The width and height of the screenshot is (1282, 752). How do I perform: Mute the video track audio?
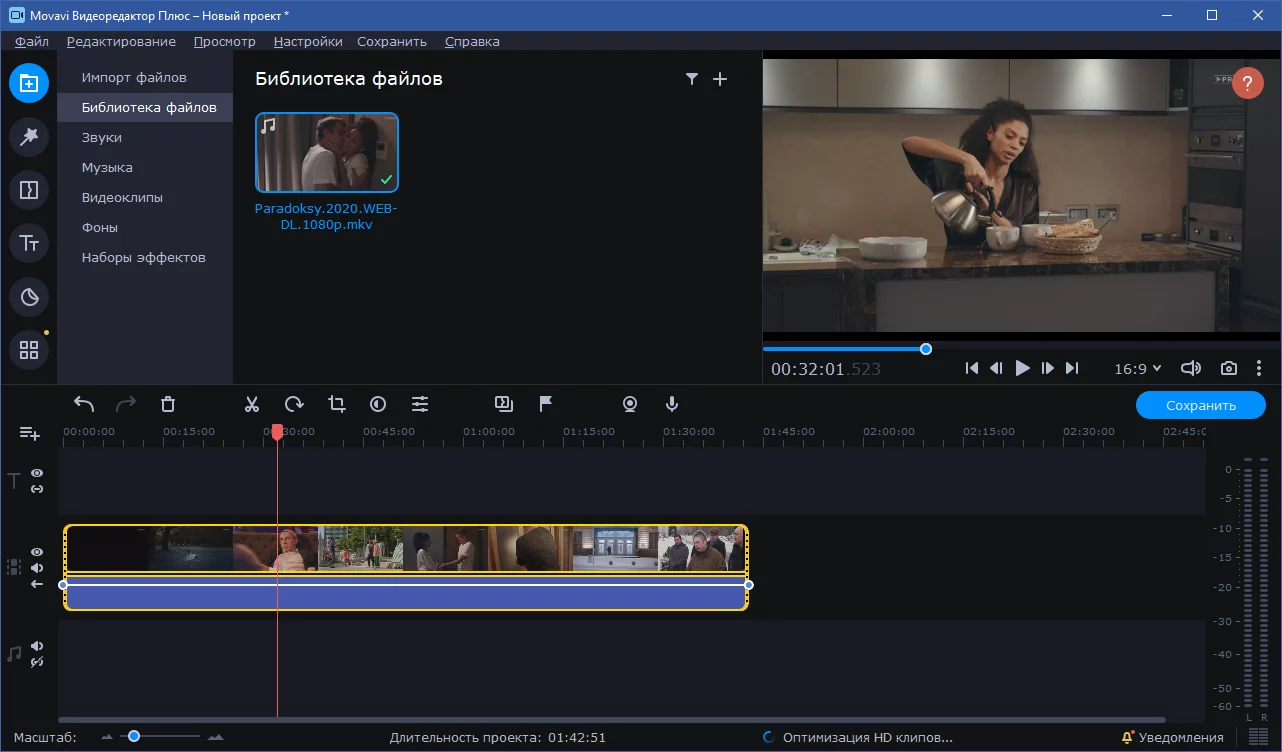tap(37, 568)
